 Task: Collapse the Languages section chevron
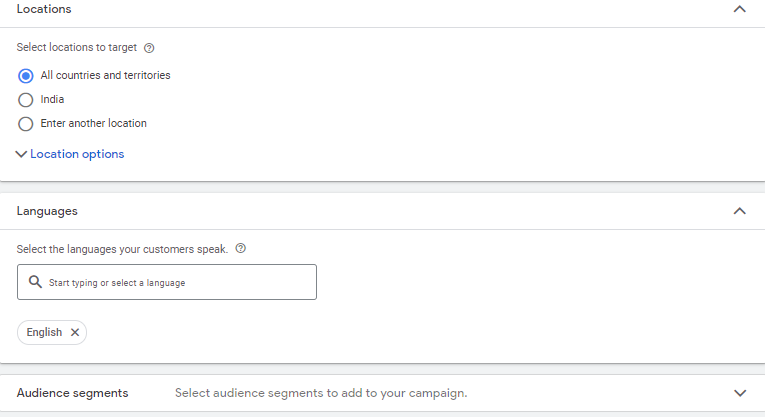click(740, 211)
